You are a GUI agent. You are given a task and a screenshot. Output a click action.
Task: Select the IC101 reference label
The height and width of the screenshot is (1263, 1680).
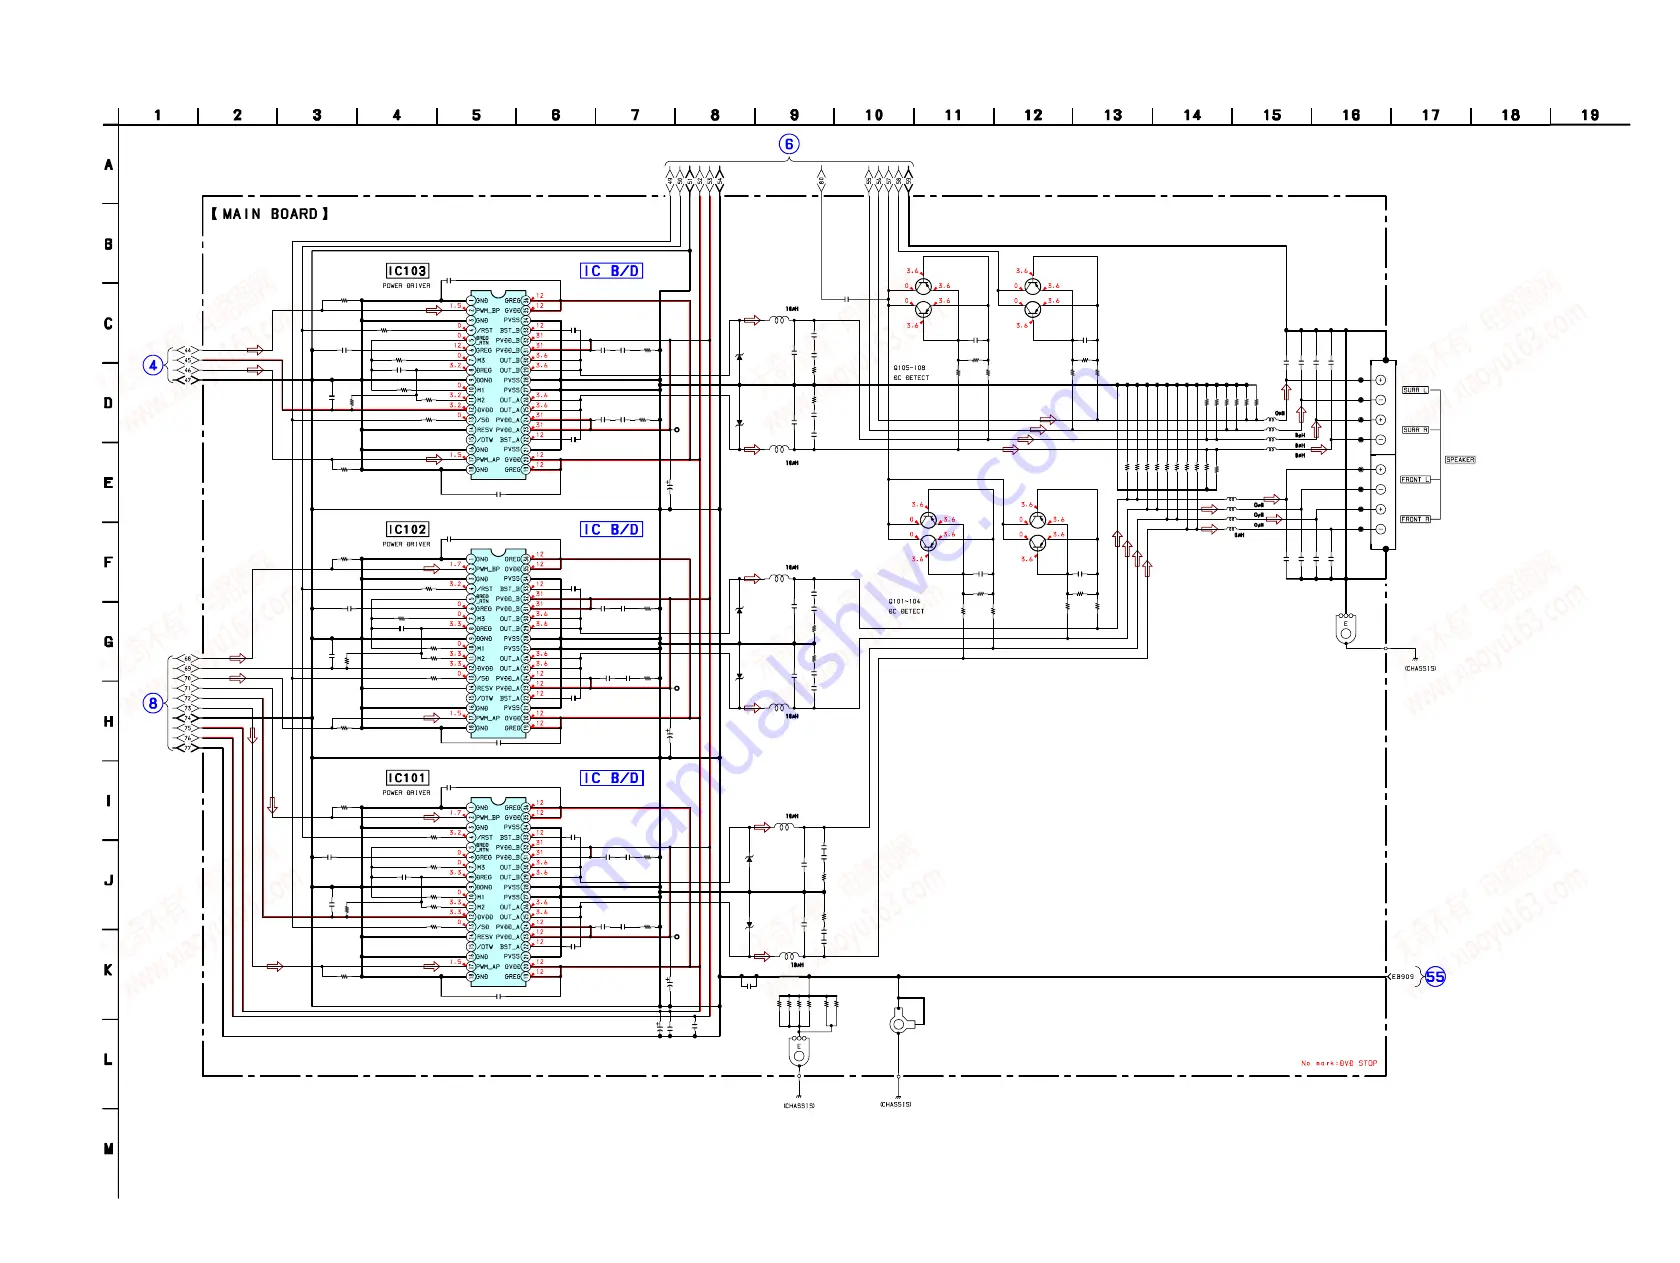click(407, 778)
